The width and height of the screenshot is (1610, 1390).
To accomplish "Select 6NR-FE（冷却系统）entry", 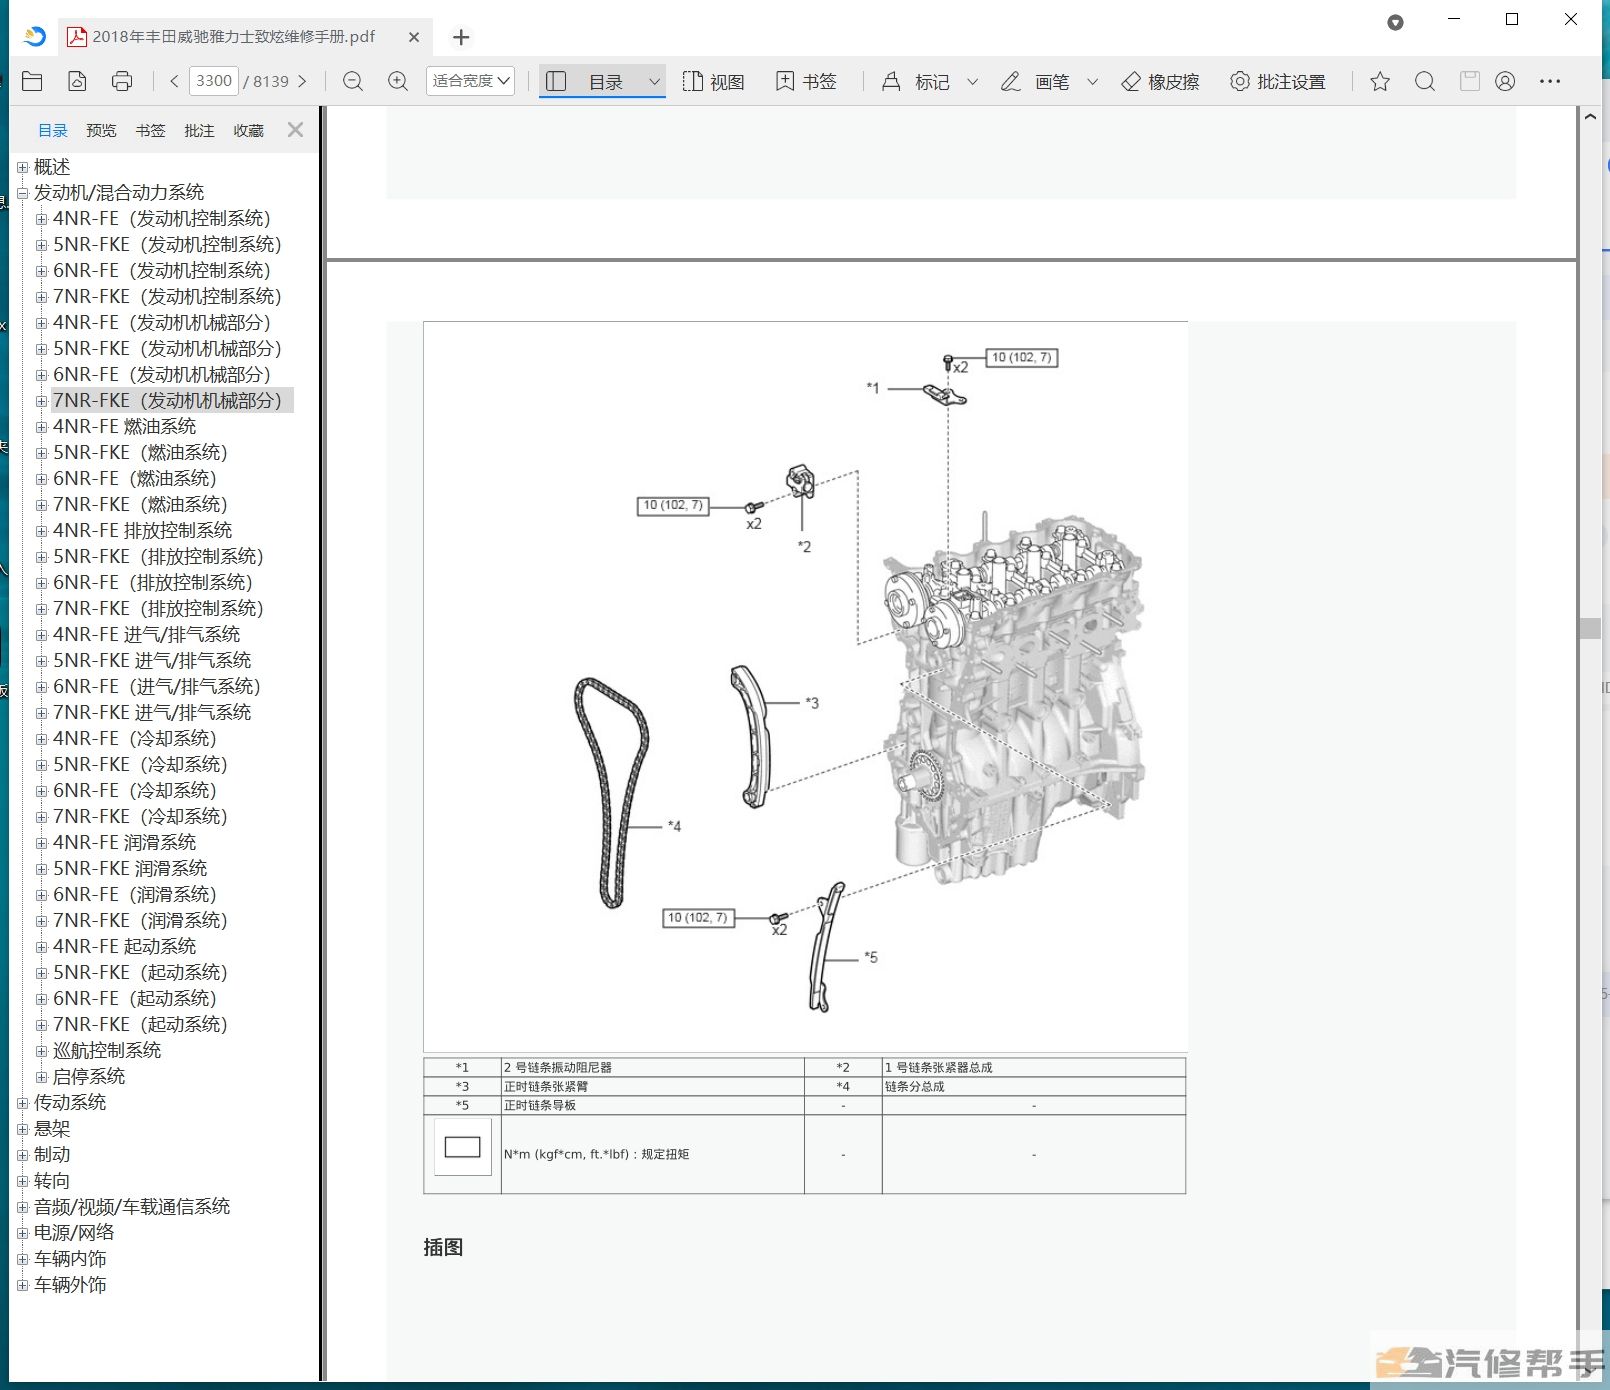I will 134,791.
